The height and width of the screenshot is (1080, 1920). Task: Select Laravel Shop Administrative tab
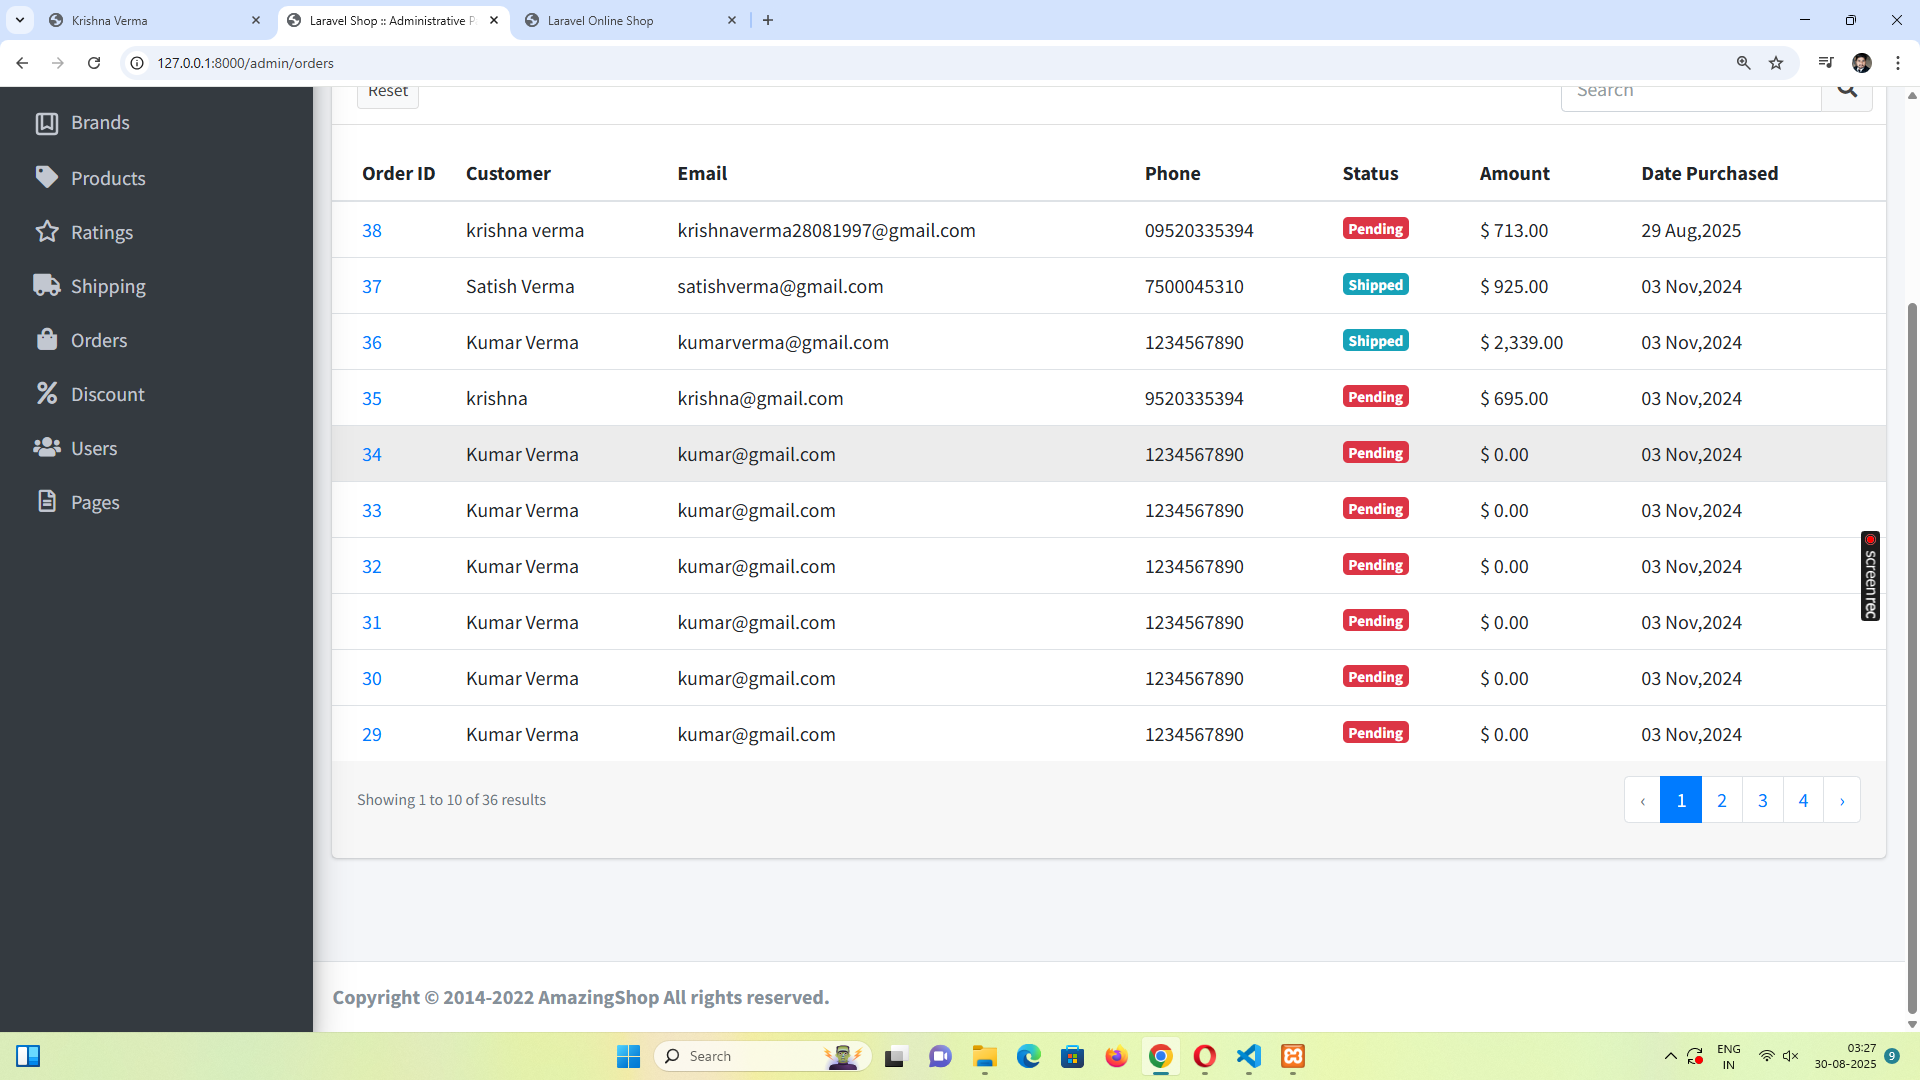pyautogui.click(x=394, y=20)
